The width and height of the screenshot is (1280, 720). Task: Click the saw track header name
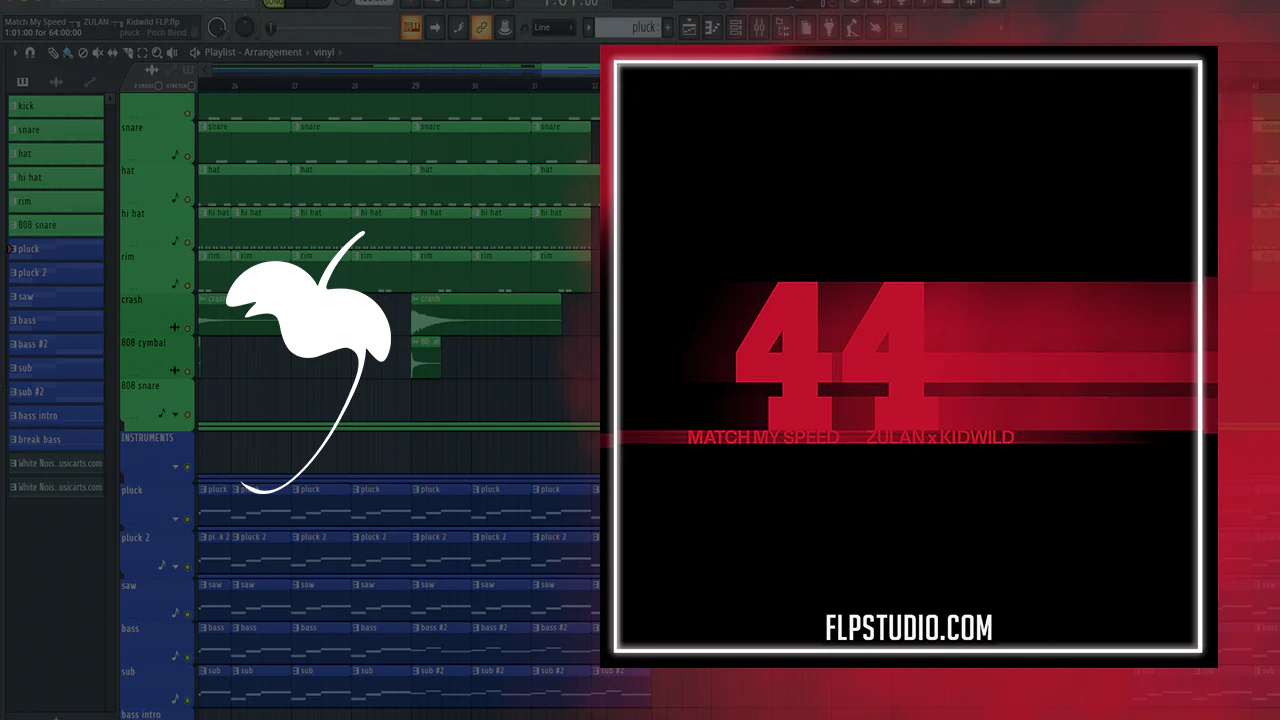coord(129,586)
